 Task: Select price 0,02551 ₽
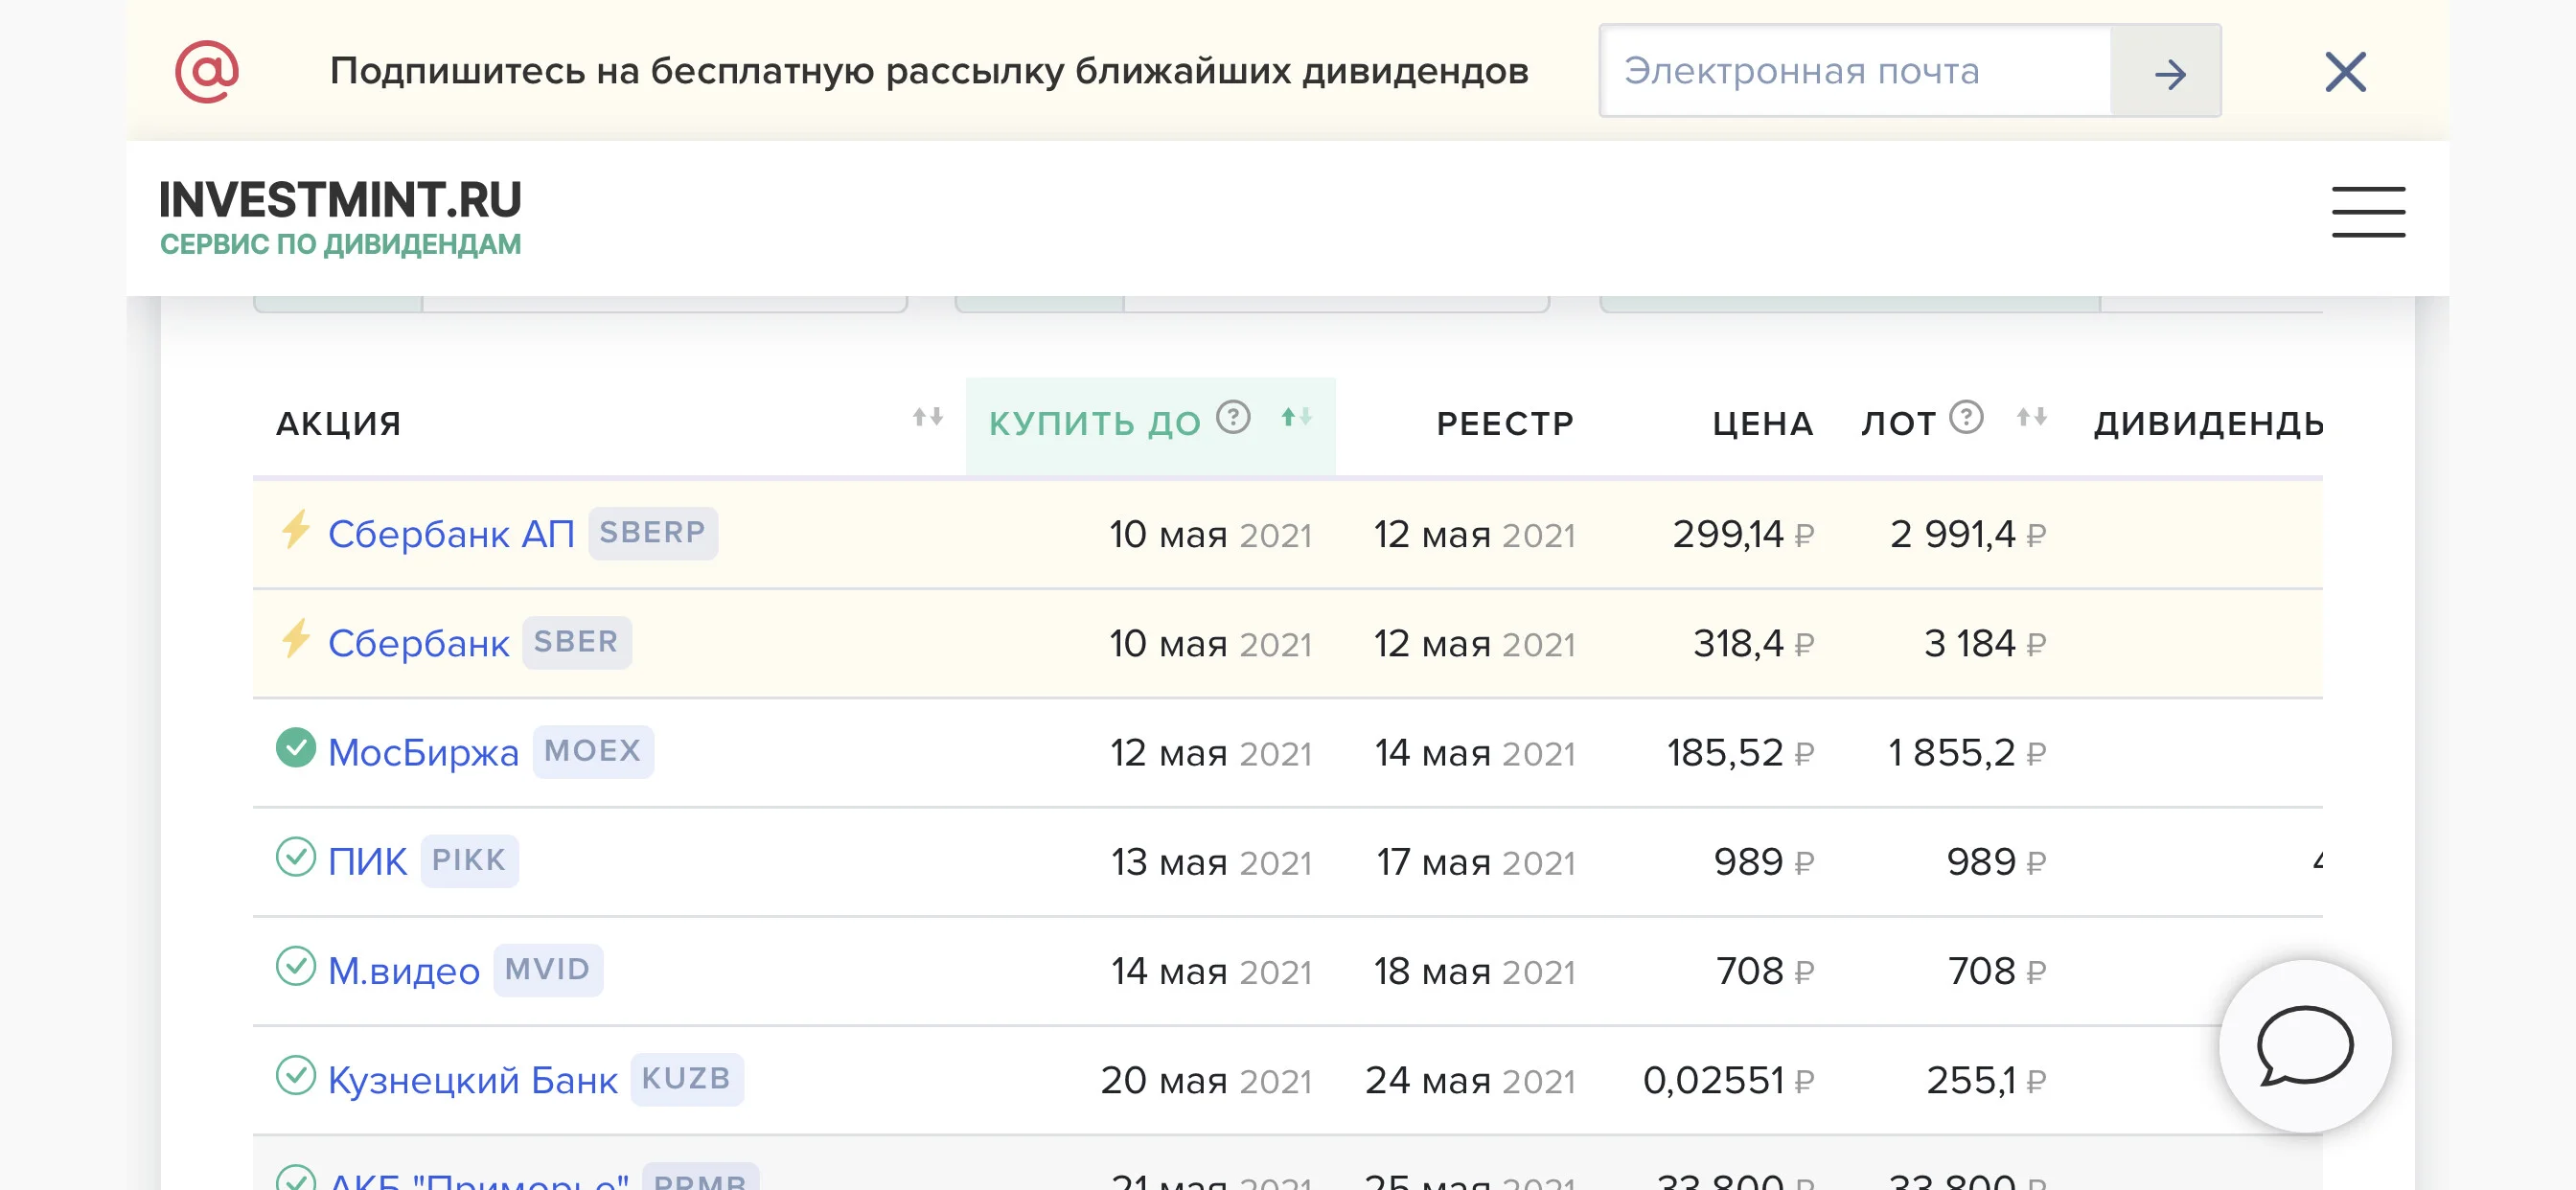[1728, 1080]
